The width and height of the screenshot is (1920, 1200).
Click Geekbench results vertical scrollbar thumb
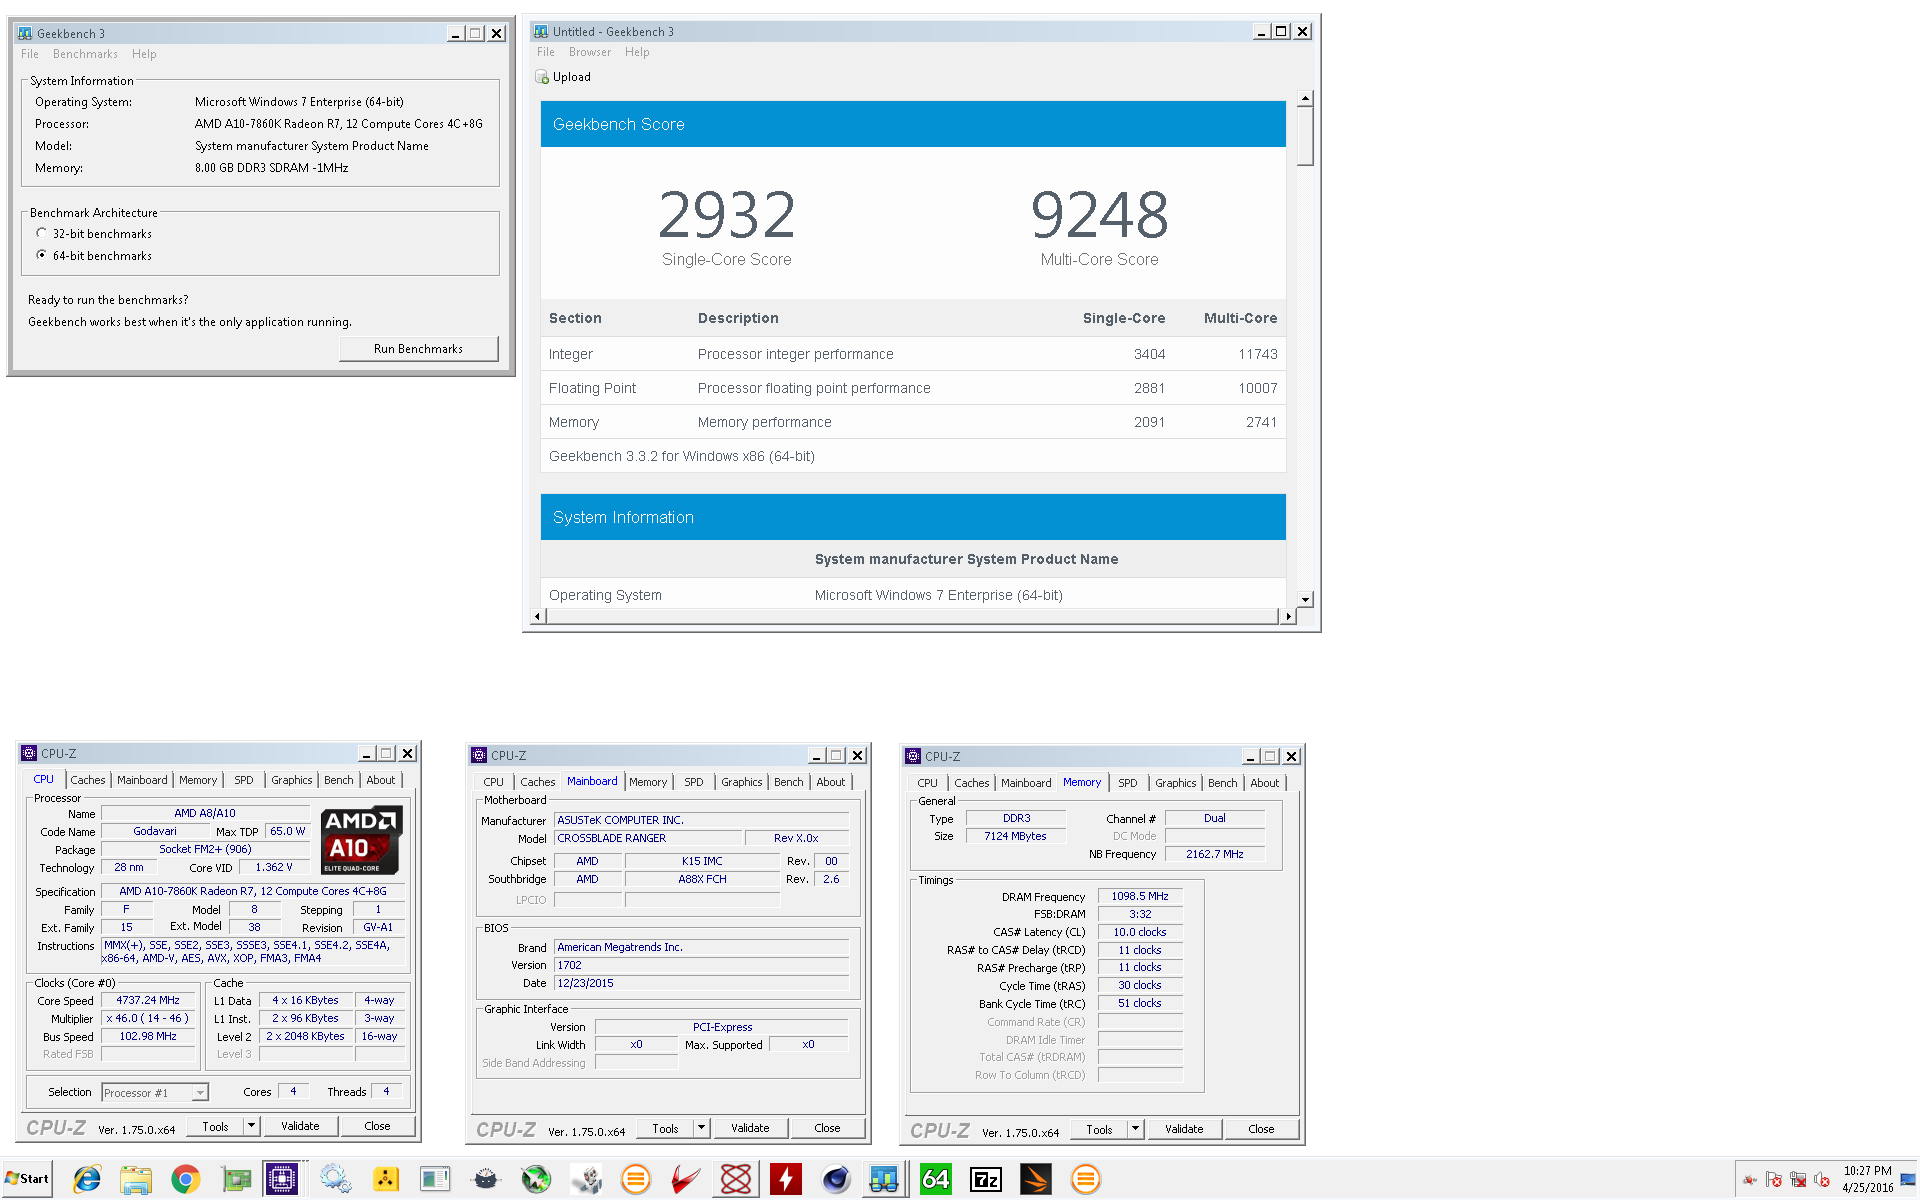pos(1305,136)
